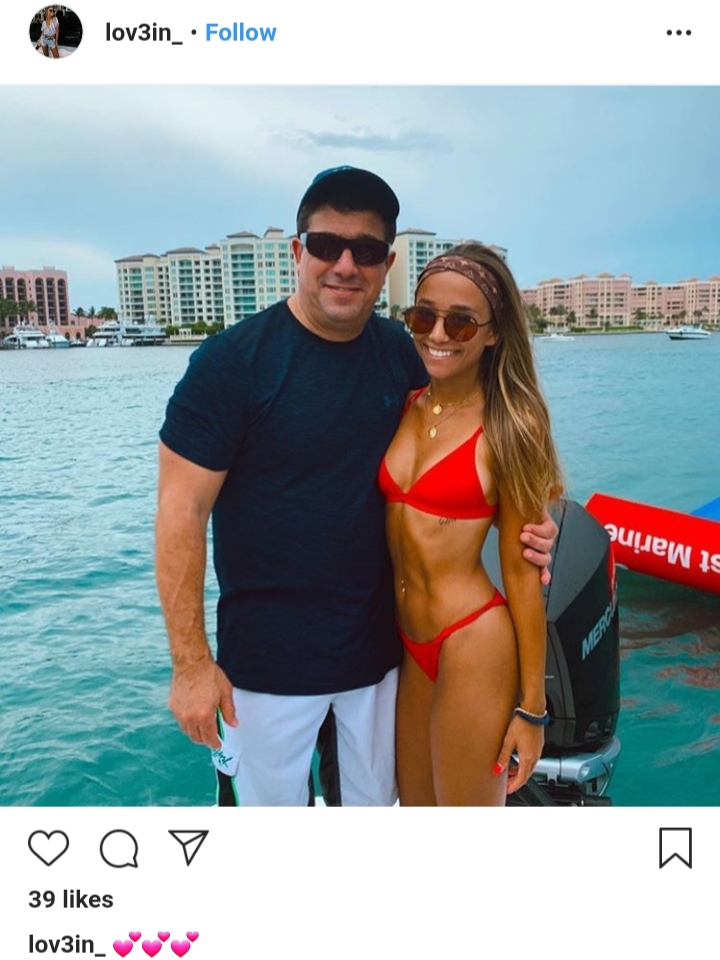Click the lov3in_ username in the post header

(144, 32)
